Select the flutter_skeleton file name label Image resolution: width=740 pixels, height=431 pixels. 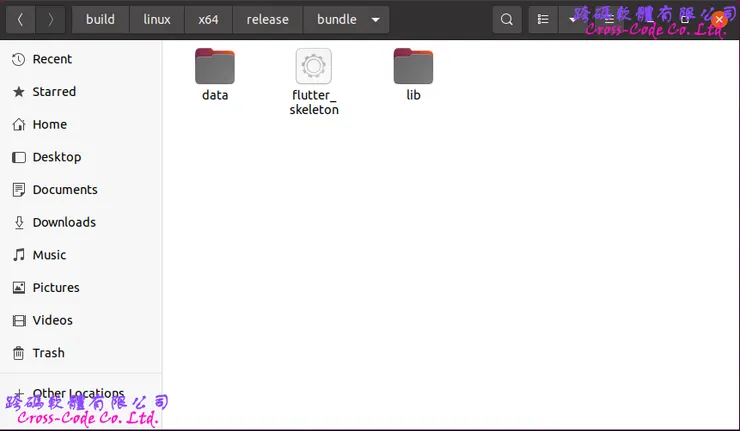pos(314,102)
